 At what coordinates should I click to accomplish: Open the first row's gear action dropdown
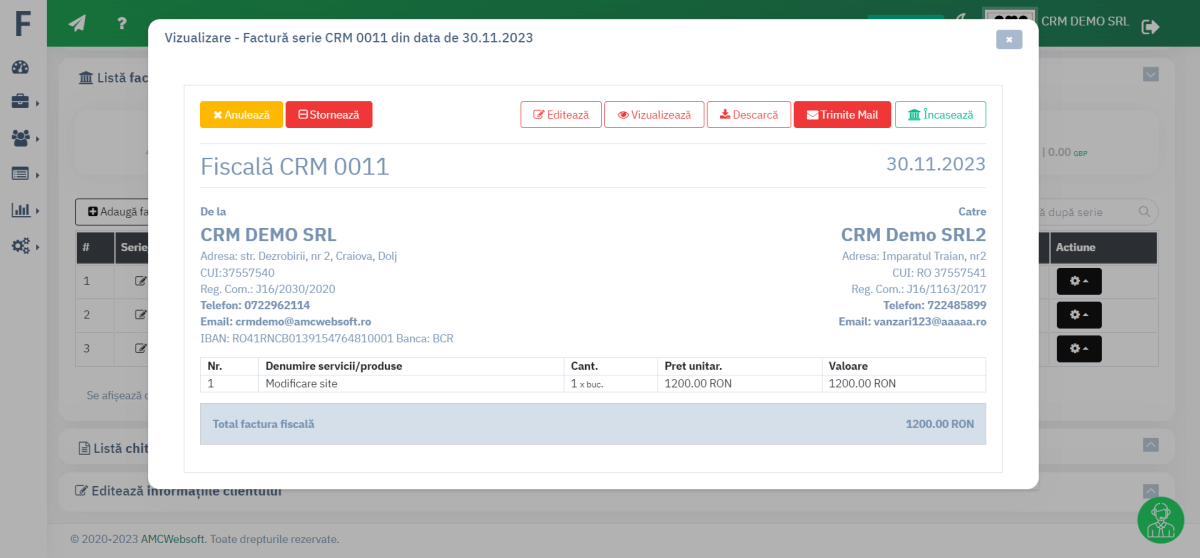[x=1078, y=281]
